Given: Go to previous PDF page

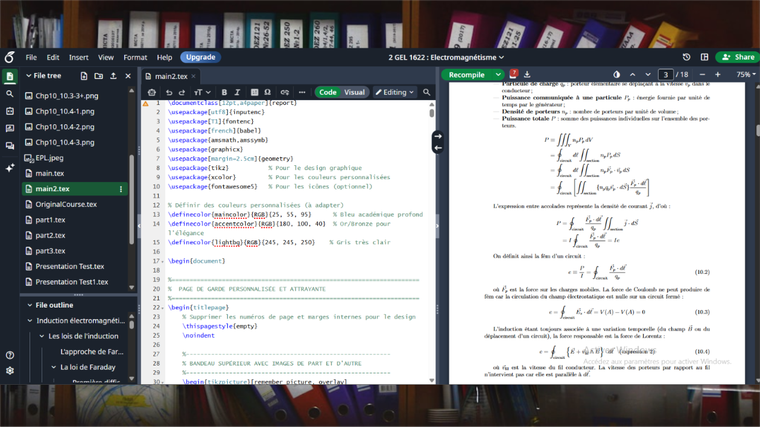Looking at the screenshot, I should point(633,75).
